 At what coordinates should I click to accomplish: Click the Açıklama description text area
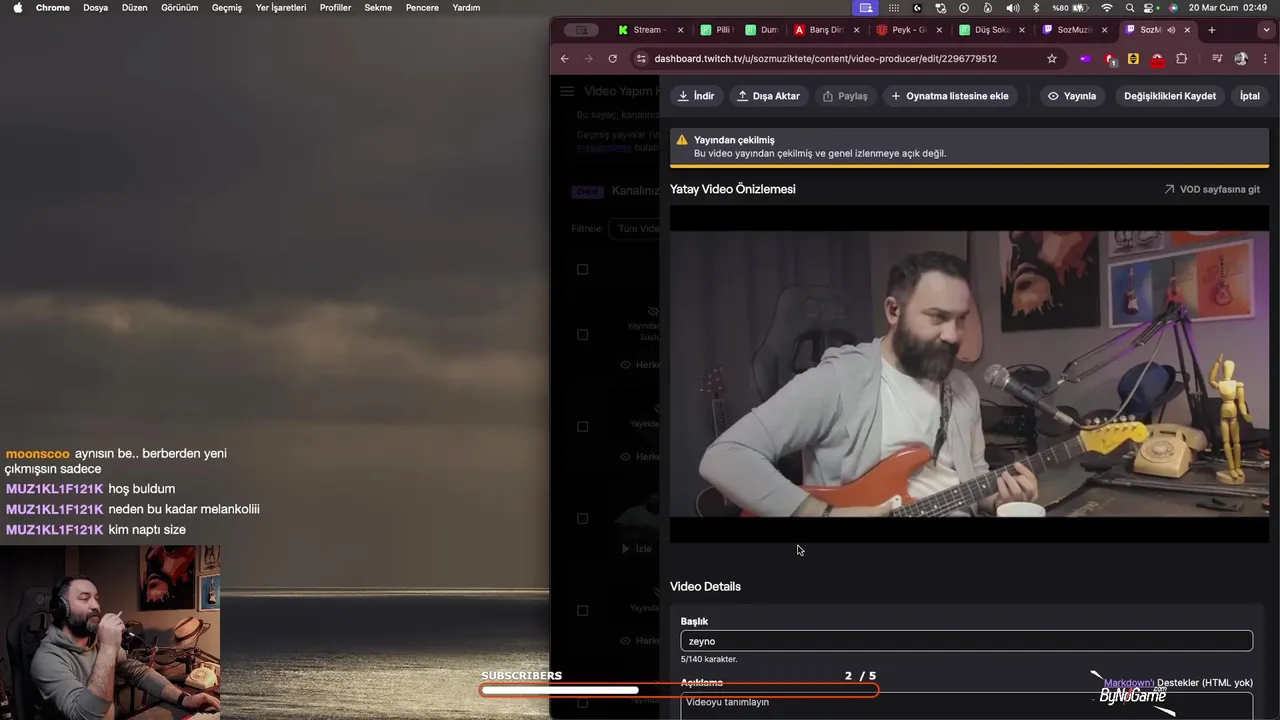tap(966, 704)
